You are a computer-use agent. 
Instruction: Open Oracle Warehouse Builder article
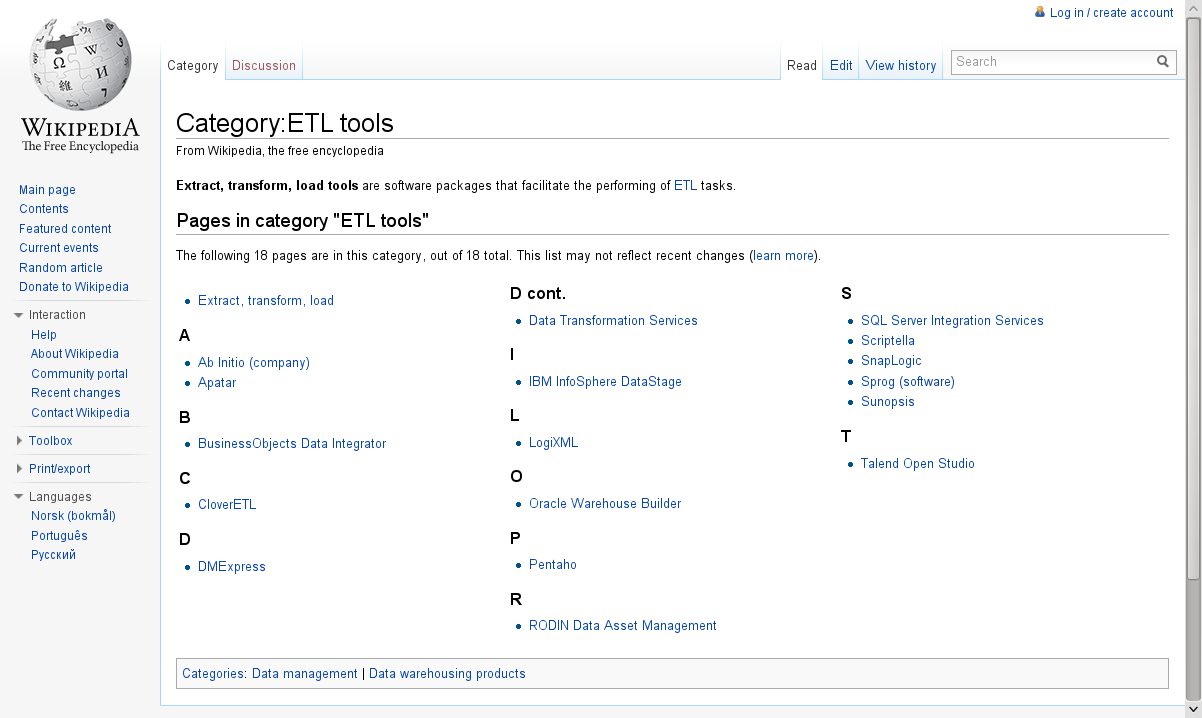coord(605,504)
